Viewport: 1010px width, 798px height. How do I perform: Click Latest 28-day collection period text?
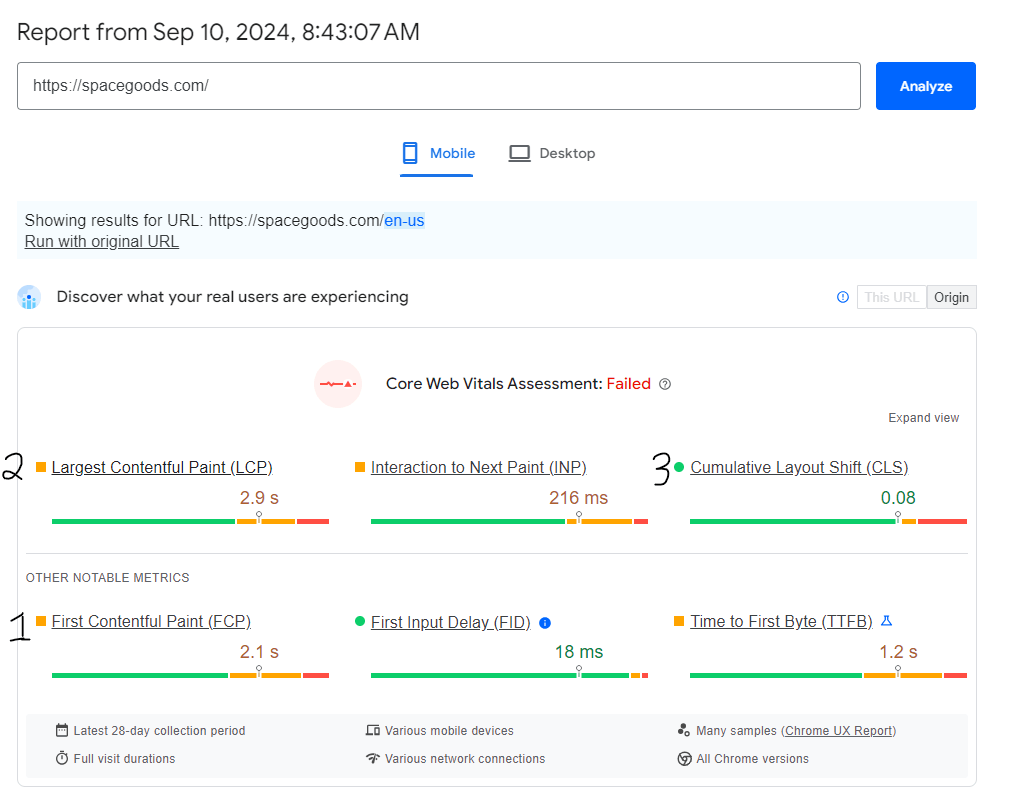(x=159, y=730)
